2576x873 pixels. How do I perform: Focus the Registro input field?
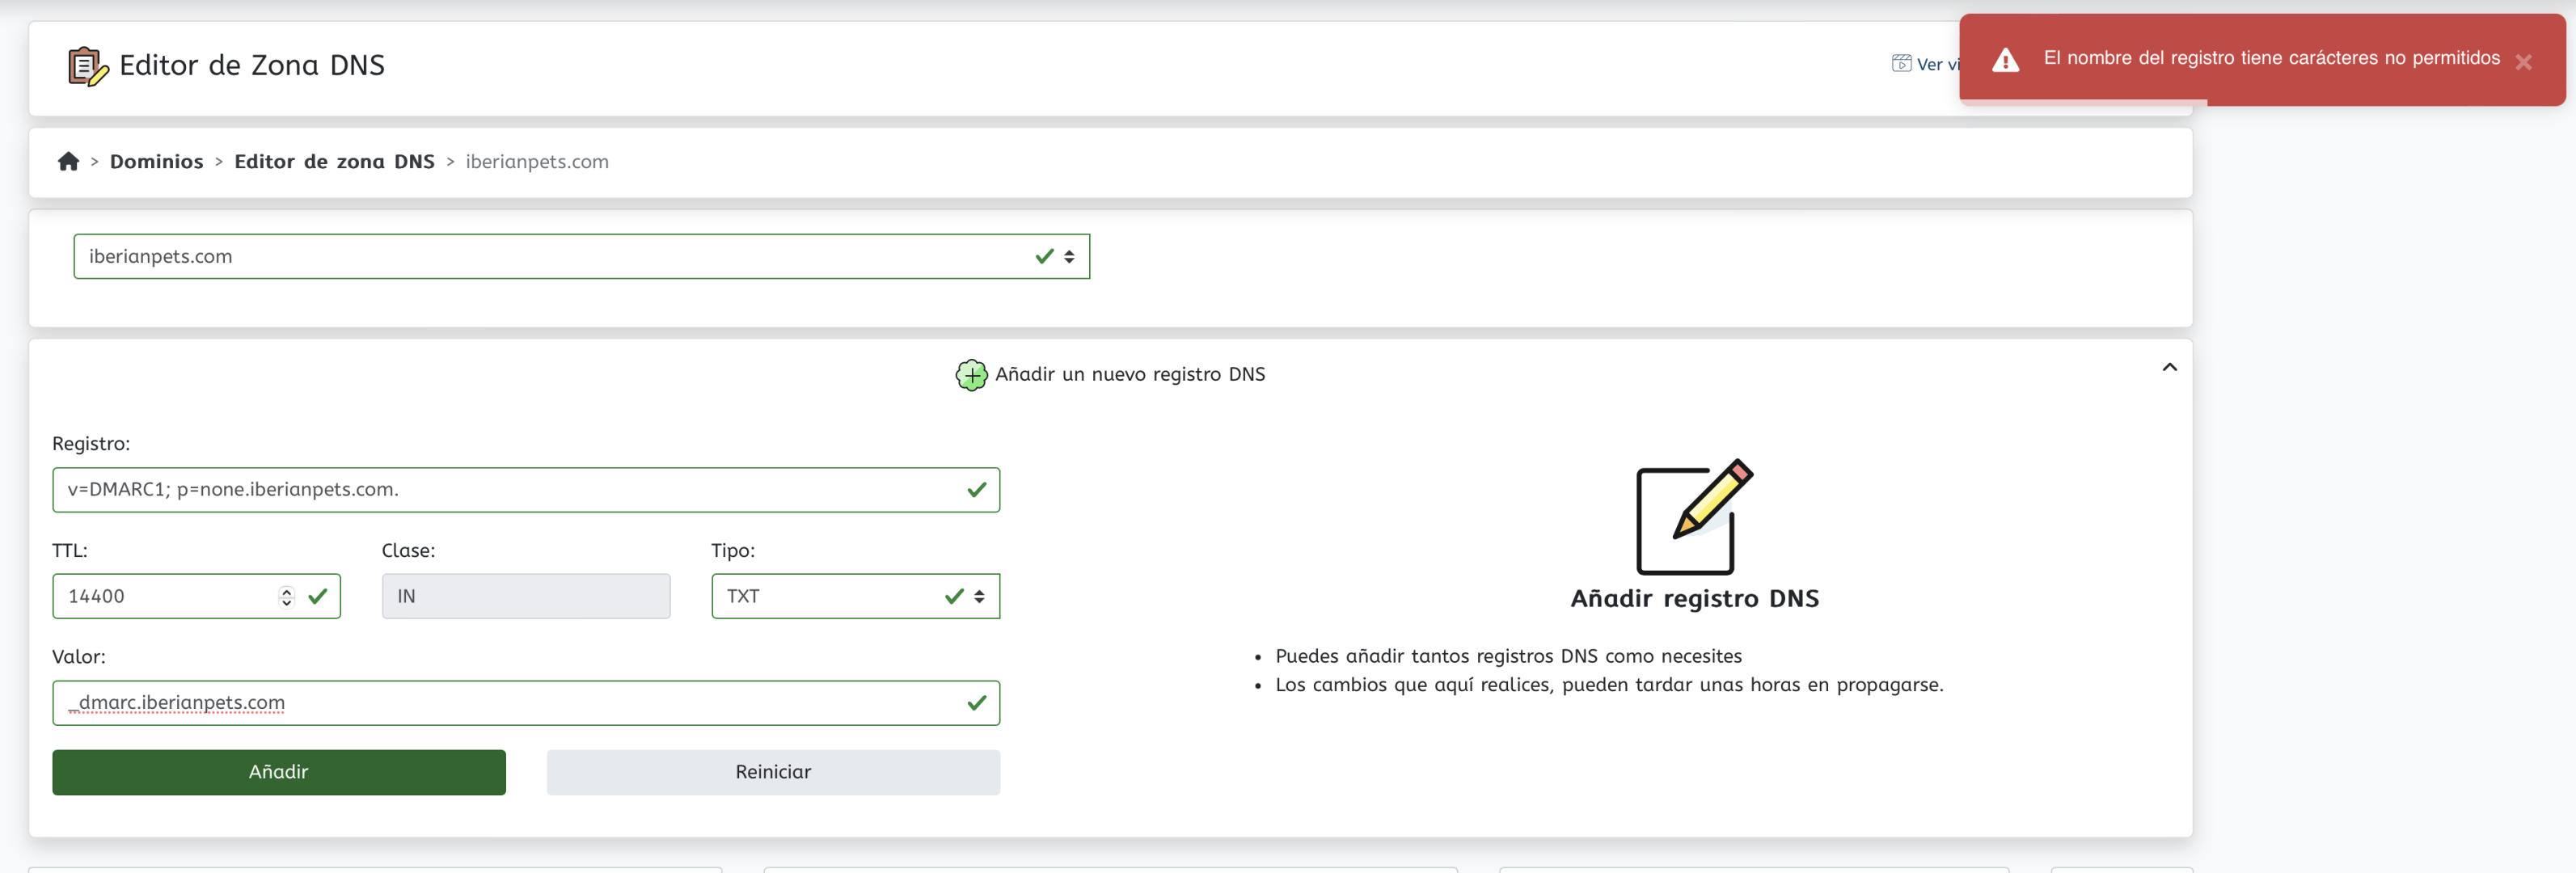pyautogui.click(x=526, y=490)
